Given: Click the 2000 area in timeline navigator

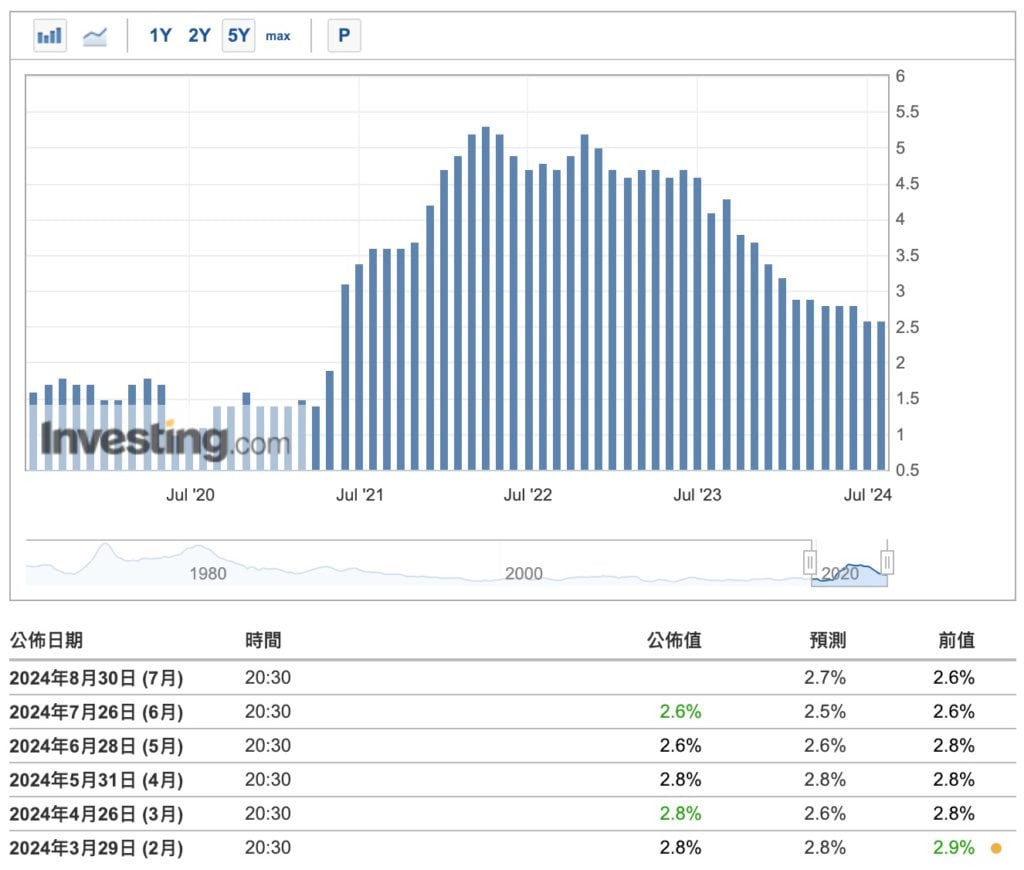Looking at the screenshot, I should click(x=523, y=573).
